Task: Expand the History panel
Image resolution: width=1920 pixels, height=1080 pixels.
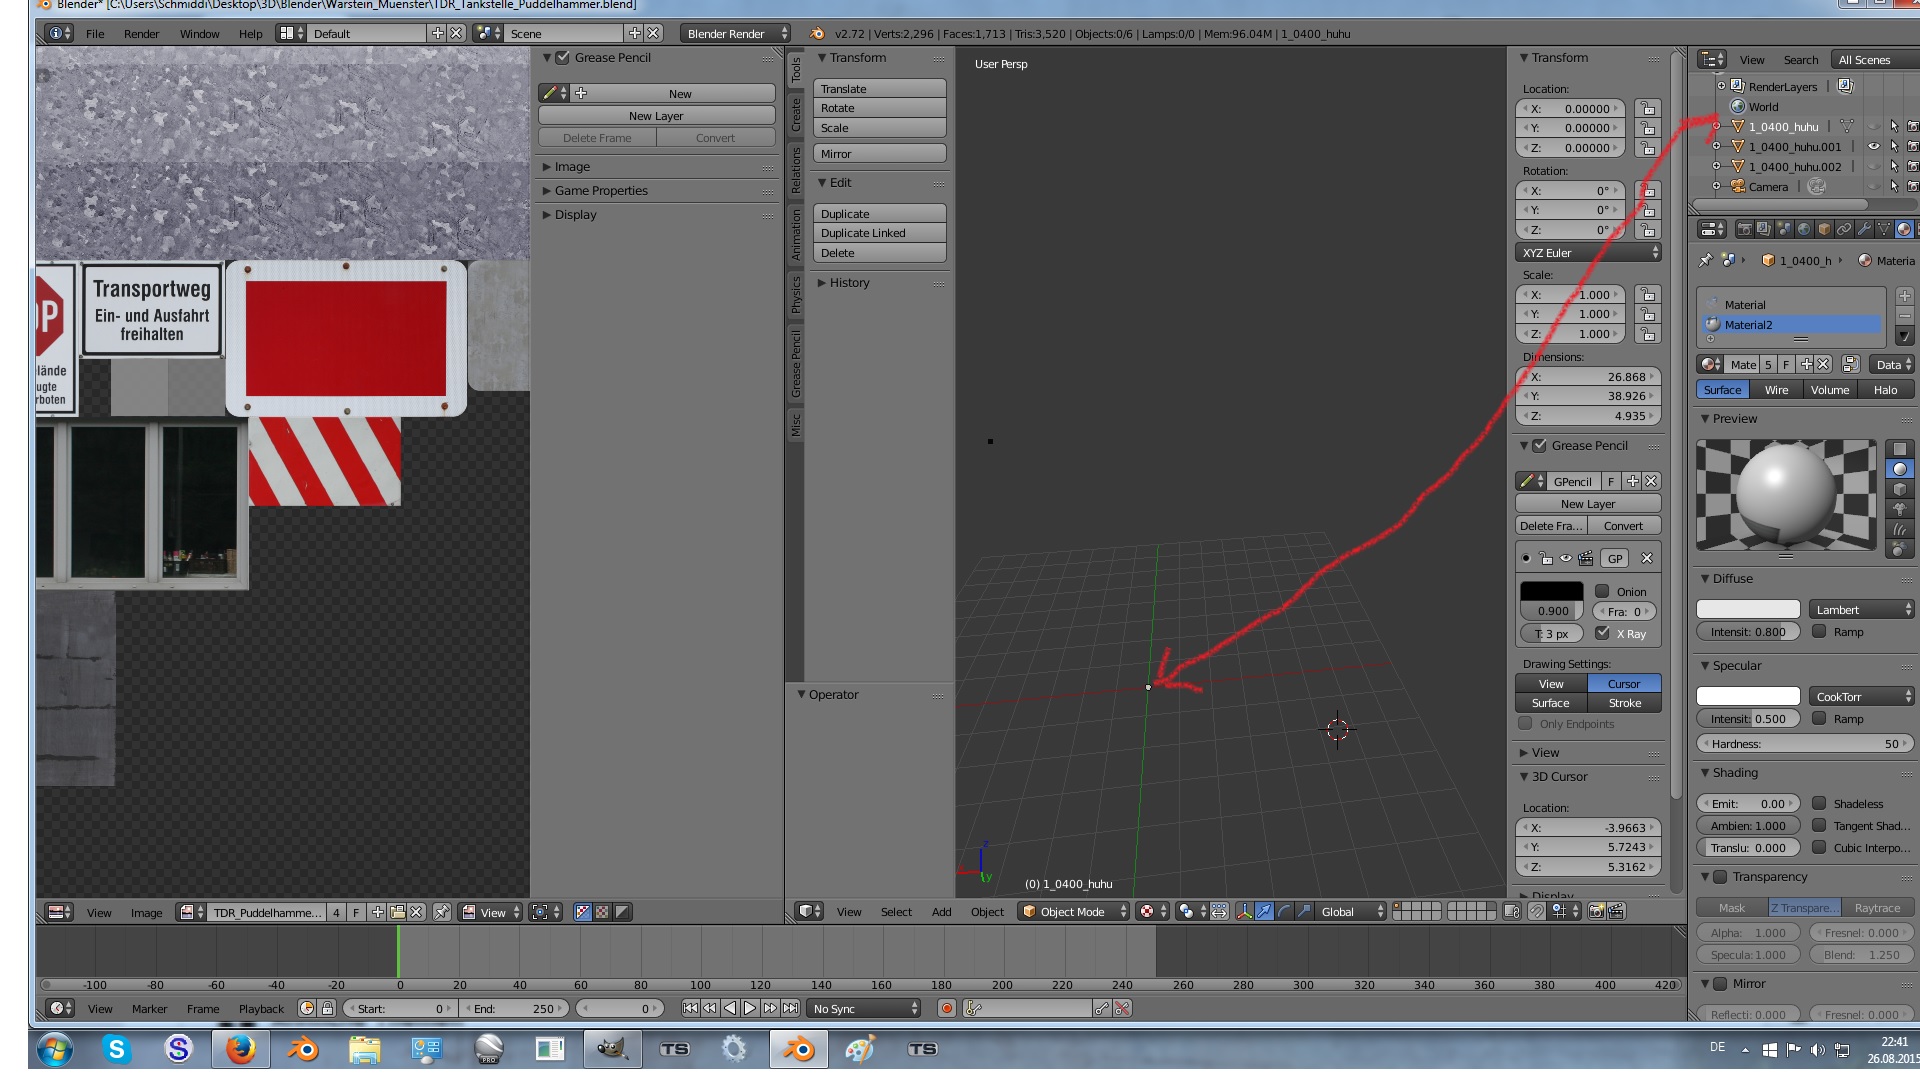Action: pos(849,283)
